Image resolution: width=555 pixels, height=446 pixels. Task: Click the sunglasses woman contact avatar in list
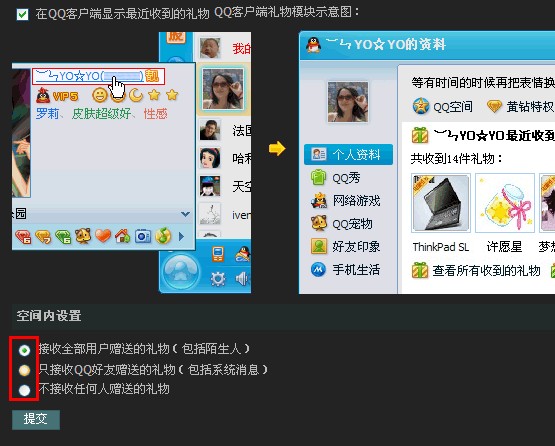point(223,89)
